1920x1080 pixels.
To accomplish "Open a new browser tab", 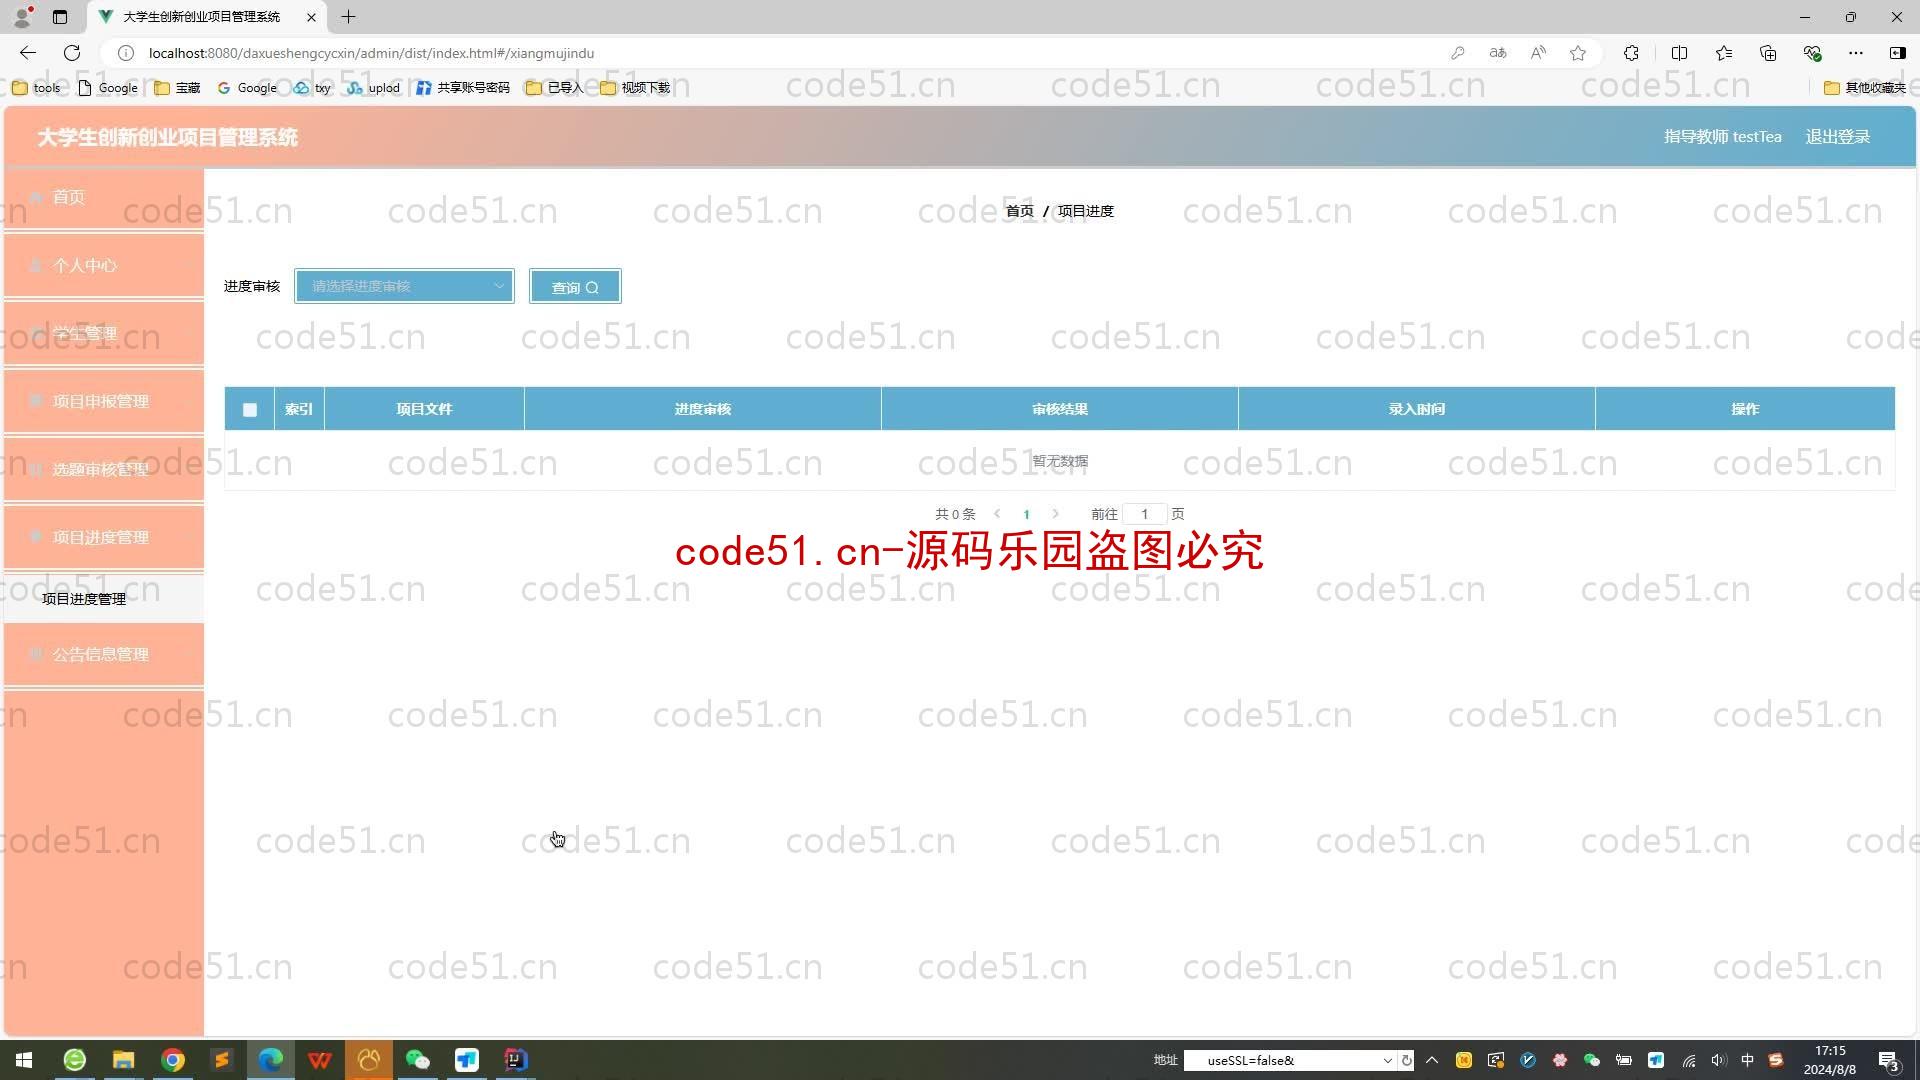I will (348, 17).
